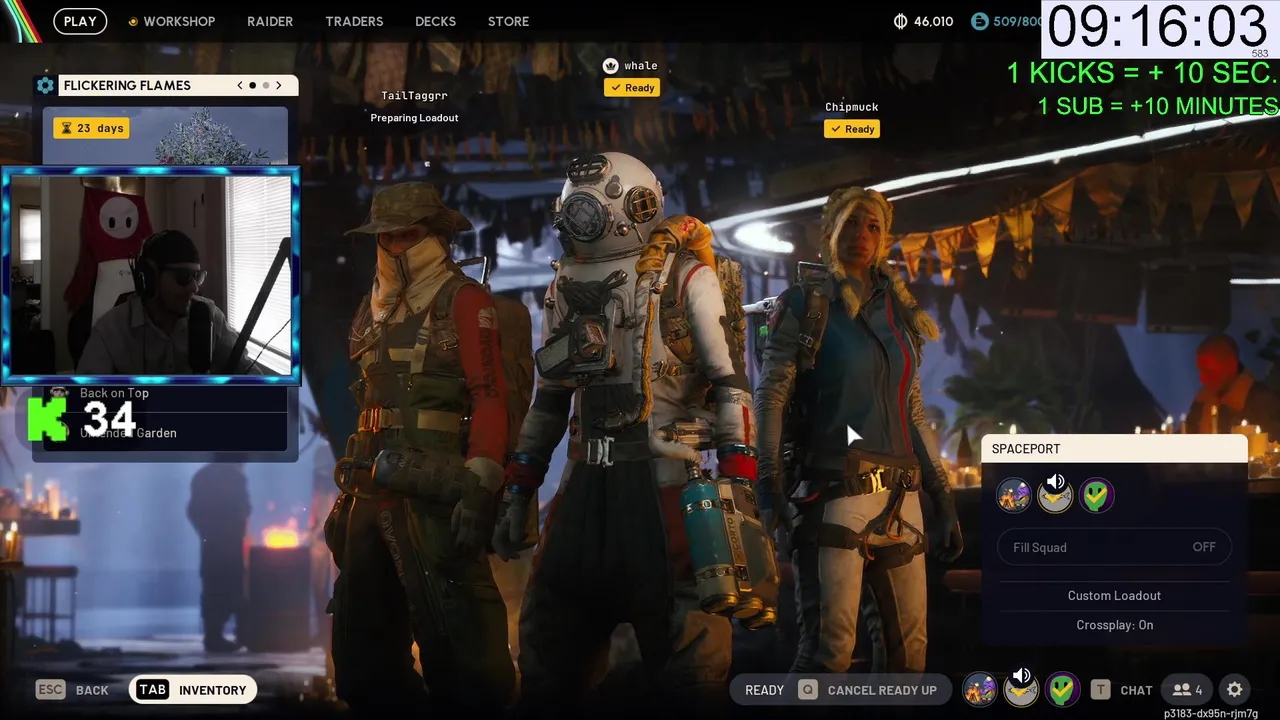The image size is (1280, 720).
Task: Click Chipmuck's Ready status badge
Action: coord(852,129)
